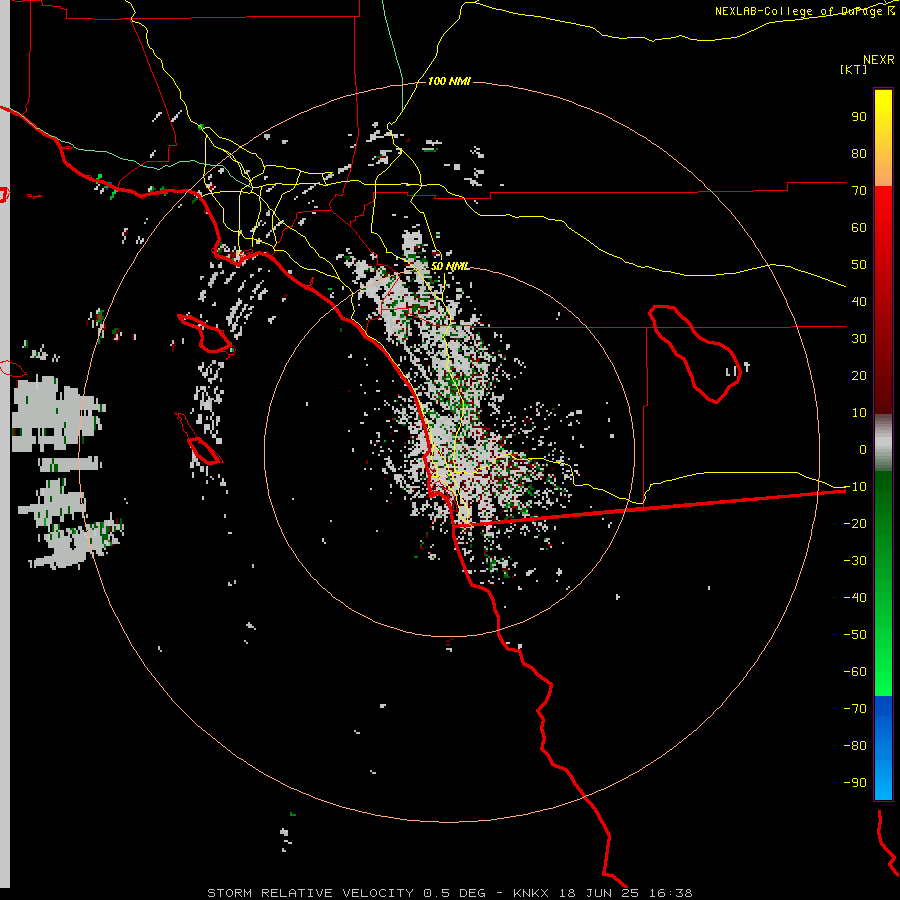The image size is (900, 900).
Task: Click the -10 value on the velocity scale
Action: (x=855, y=487)
